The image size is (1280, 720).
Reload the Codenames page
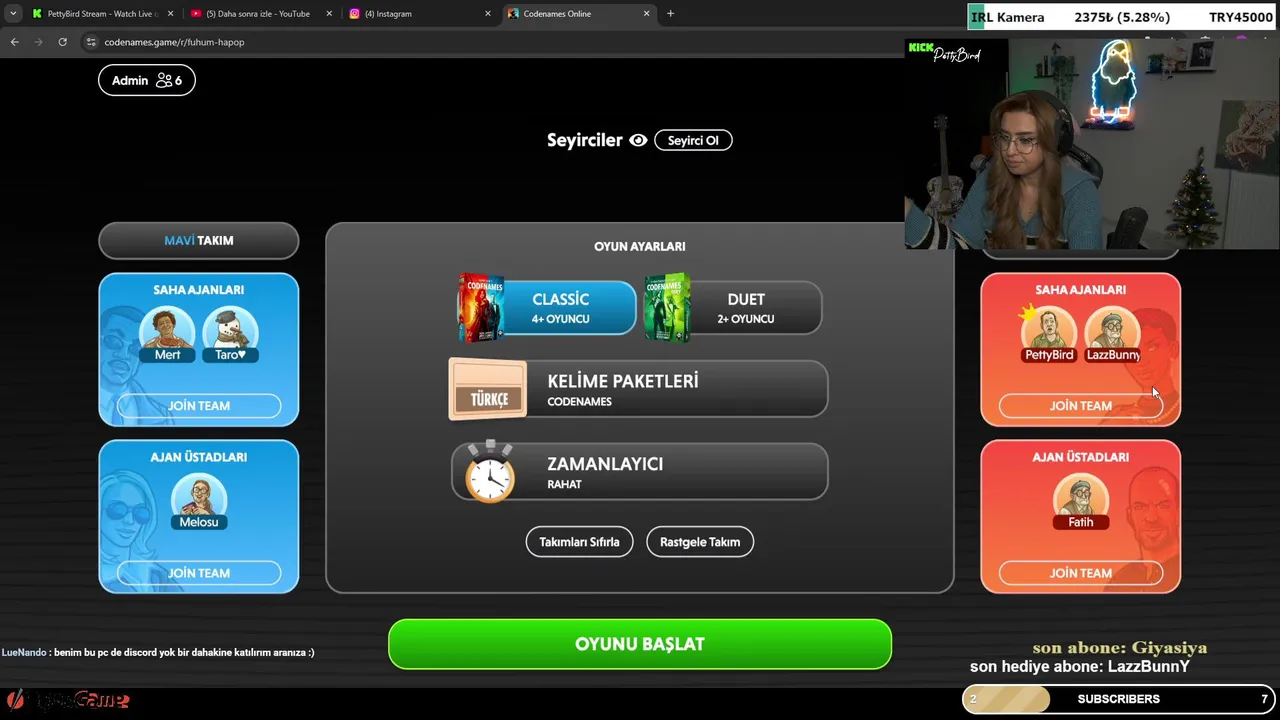pos(62,42)
